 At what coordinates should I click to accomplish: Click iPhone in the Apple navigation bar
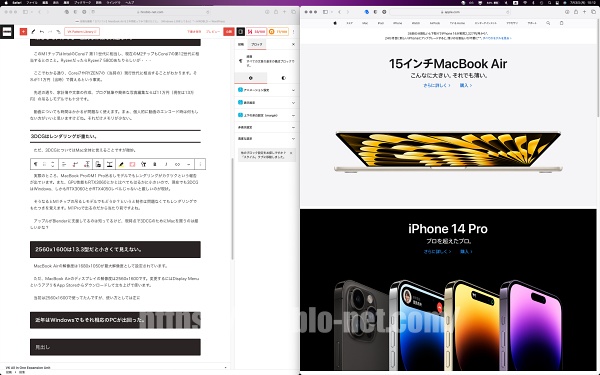[398, 23]
